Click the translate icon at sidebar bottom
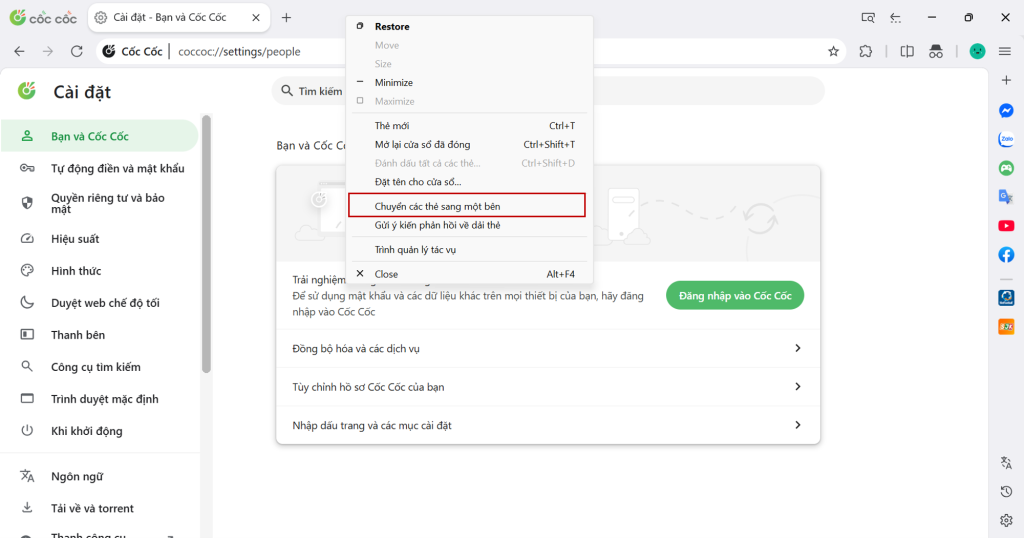The height and width of the screenshot is (538, 1024). pyautogui.click(x=1006, y=463)
